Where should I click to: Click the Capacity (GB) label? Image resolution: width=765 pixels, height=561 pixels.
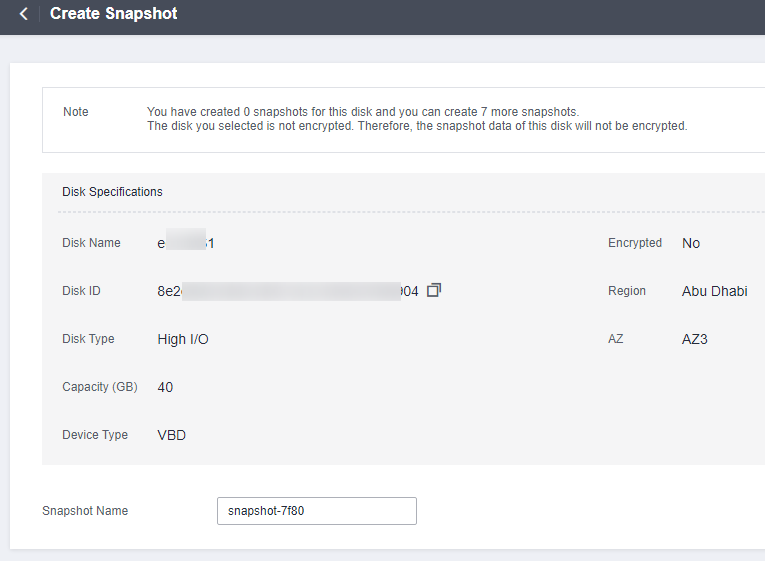click(99, 387)
